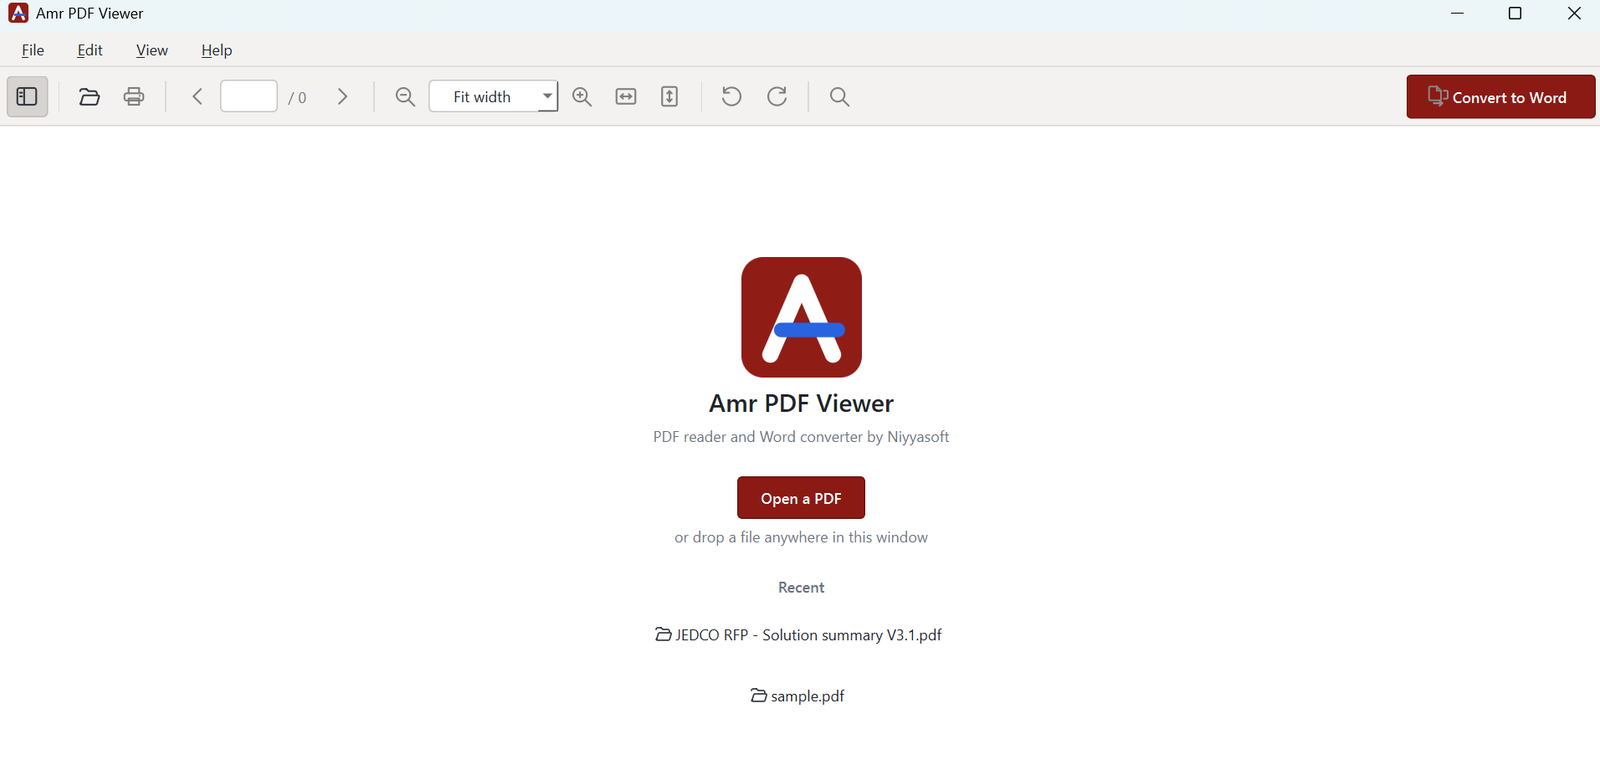Go to next page arrow
Image resolution: width=1600 pixels, height=771 pixels.
[x=343, y=97]
